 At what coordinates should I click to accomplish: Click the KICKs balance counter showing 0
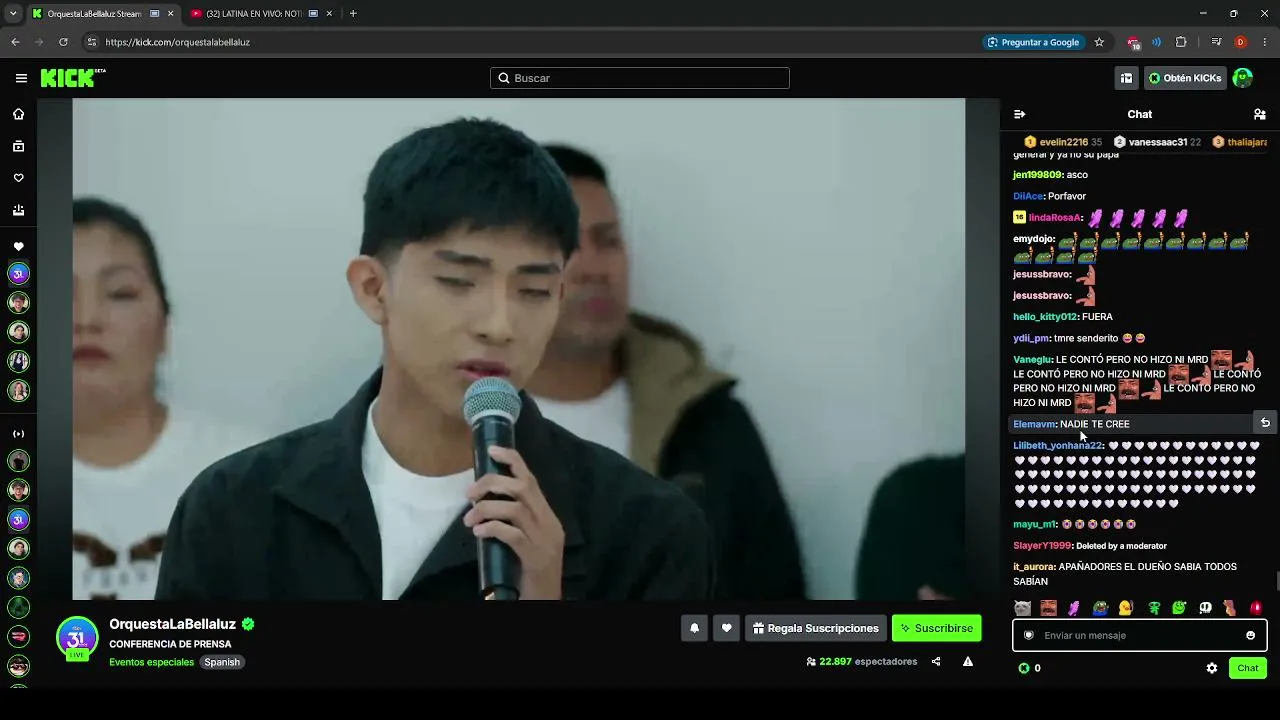tap(1029, 668)
